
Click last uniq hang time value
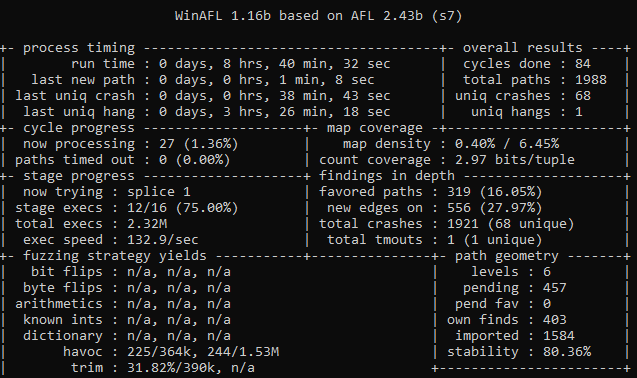pos(274,112)
